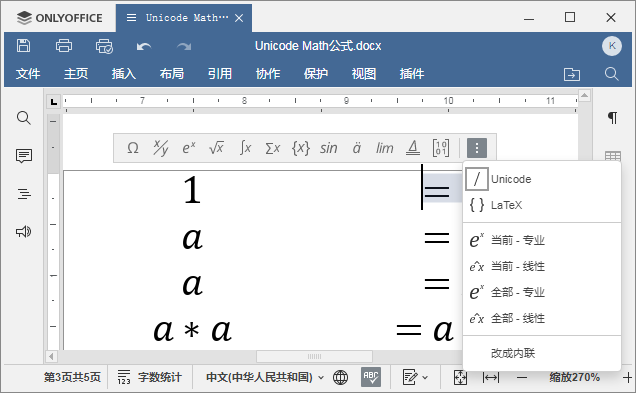Click horizontal scrollbar left arrow
Image resolution: width=636 pixels, height=393 pixels.
[x=51, y=356]
